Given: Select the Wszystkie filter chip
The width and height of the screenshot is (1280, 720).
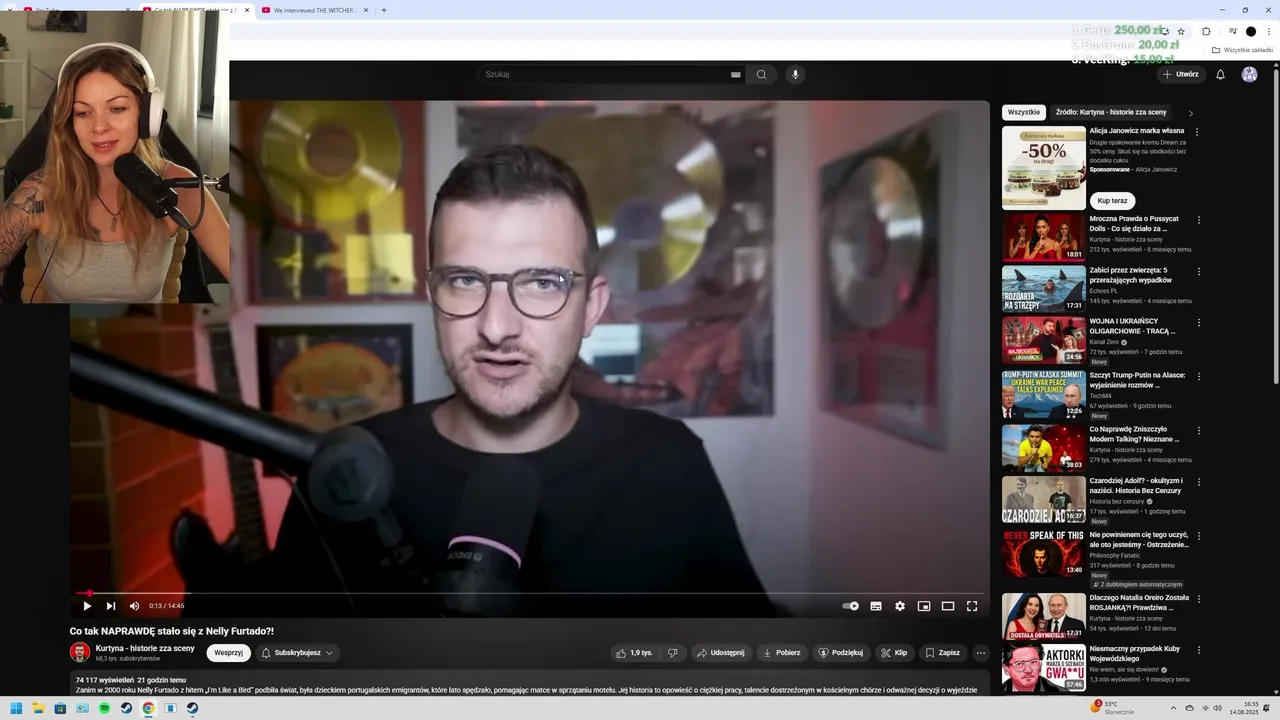Looking at the screenshot, I should (1024, 112).
